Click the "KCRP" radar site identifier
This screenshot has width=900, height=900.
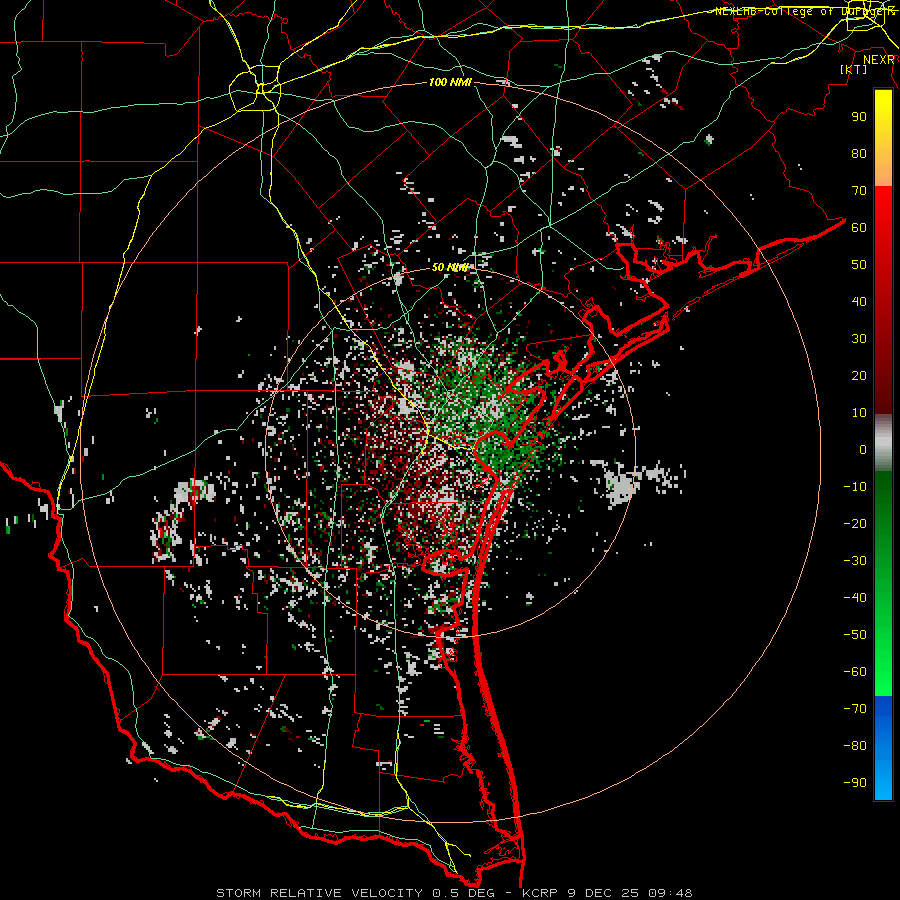coord(539,893)
